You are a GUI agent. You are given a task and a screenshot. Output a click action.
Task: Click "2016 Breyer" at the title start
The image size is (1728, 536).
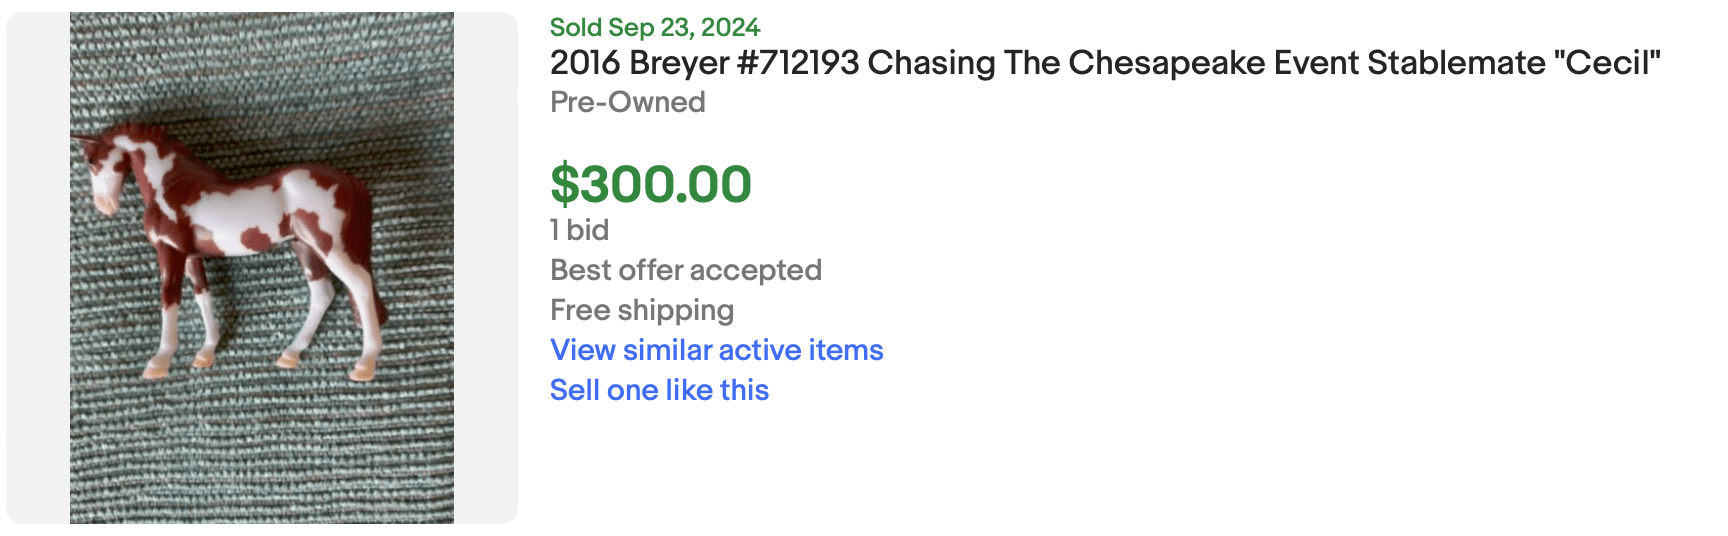click(639, 63)
